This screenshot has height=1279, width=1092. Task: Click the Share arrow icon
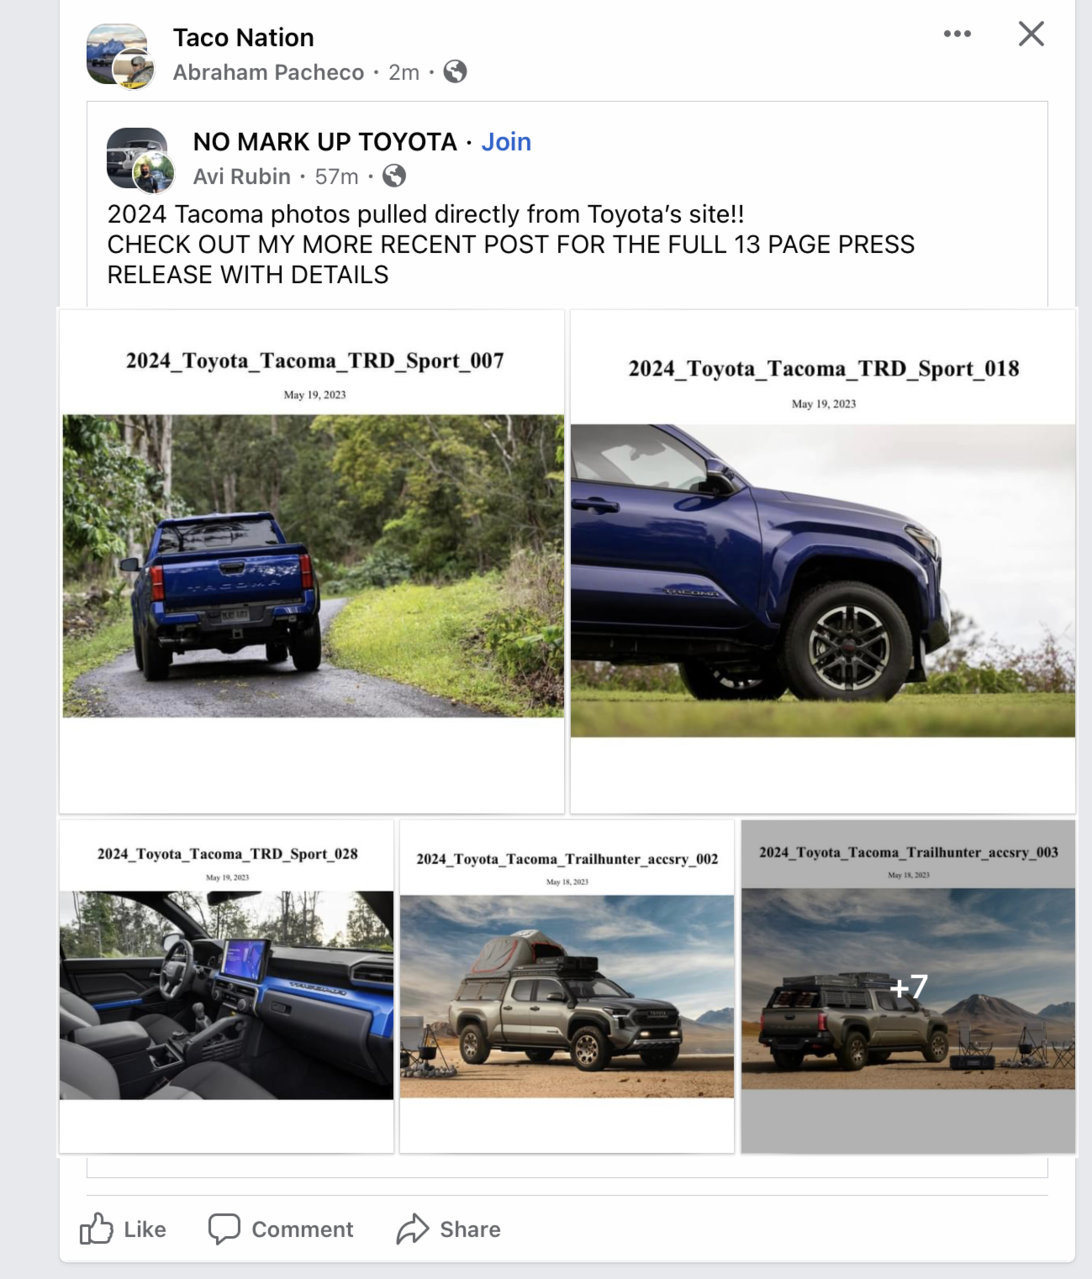[x=412, y=1229]
